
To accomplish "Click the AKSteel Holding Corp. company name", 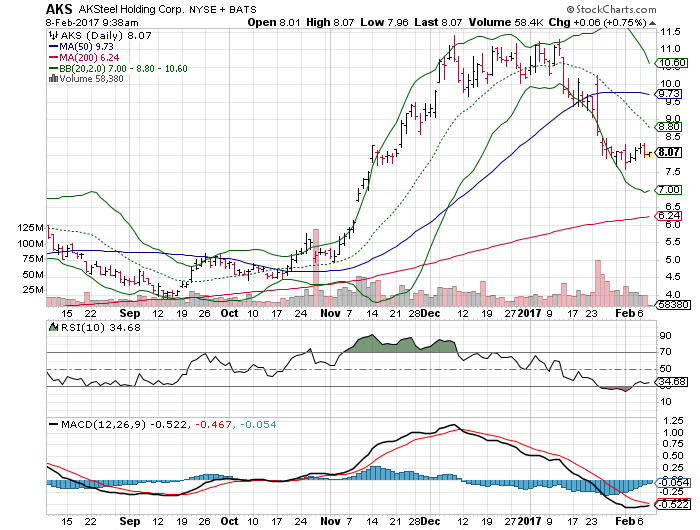I will pyautogui.click(x=131, y=9).
